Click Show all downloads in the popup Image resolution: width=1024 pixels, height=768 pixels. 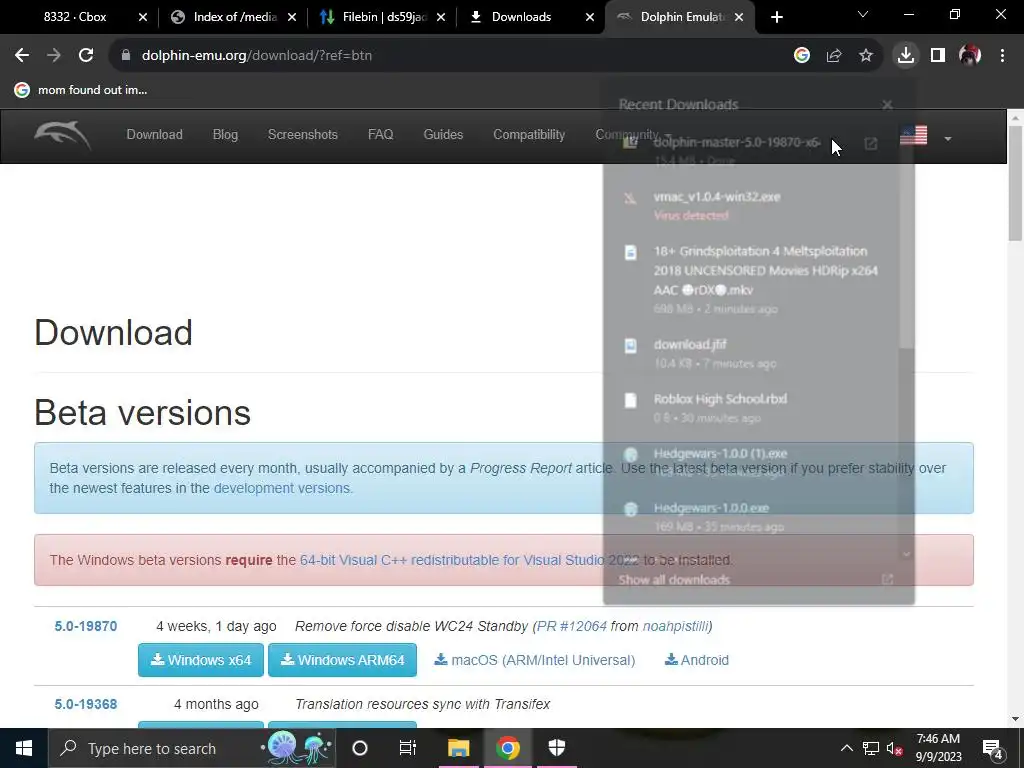pos(674,580)
